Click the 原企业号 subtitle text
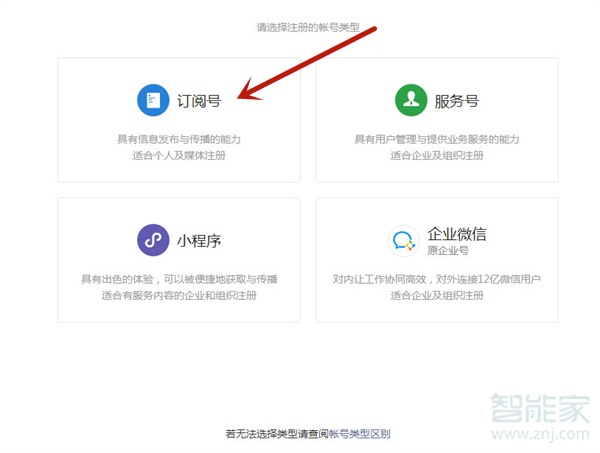Image resolution: width=600 pixels, height=453 pixels. 447,251
